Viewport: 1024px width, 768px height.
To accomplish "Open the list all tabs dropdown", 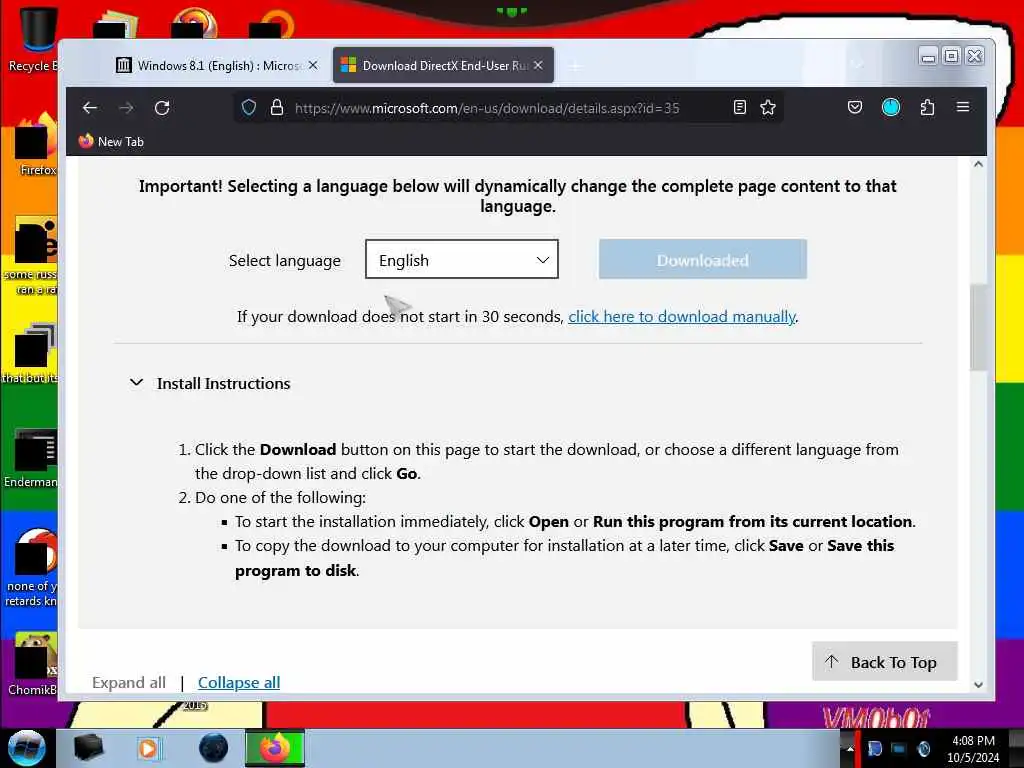I will pyautogui.click(x=858, y=65).
